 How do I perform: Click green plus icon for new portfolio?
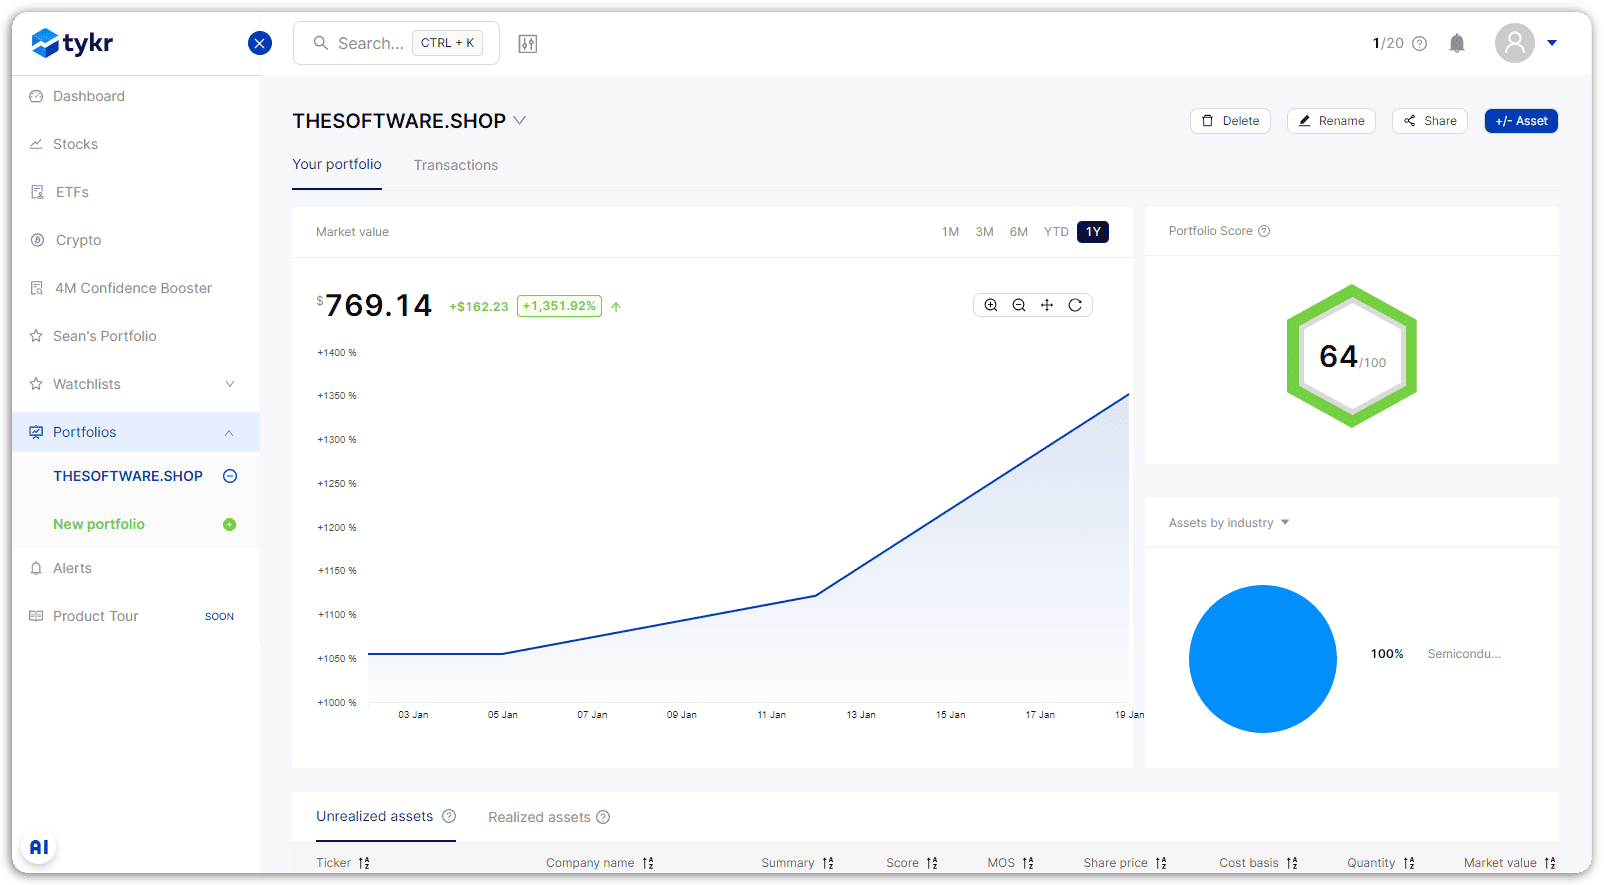(x=229, y=524)
